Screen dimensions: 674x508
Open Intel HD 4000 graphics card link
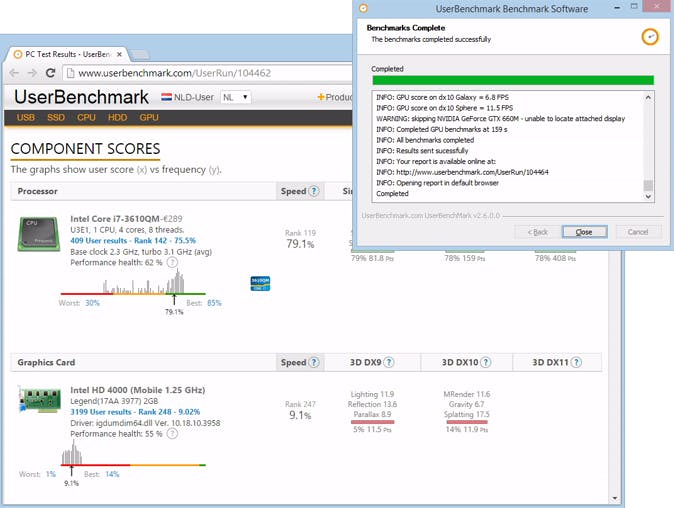(138, 390)
